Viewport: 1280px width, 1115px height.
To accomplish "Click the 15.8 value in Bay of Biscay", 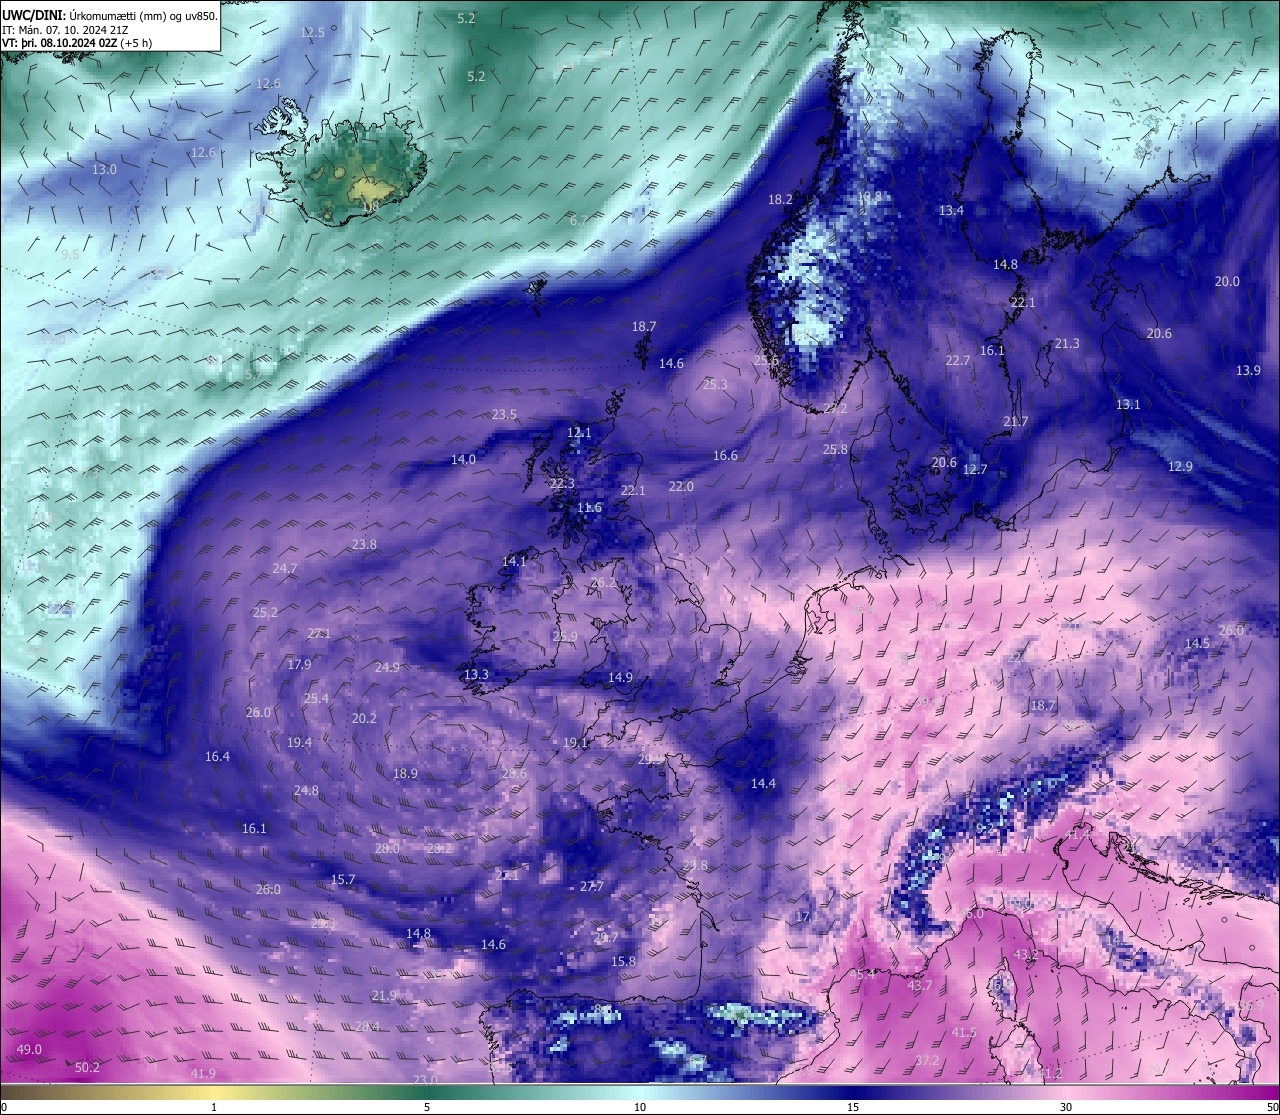I will [623, 961].
